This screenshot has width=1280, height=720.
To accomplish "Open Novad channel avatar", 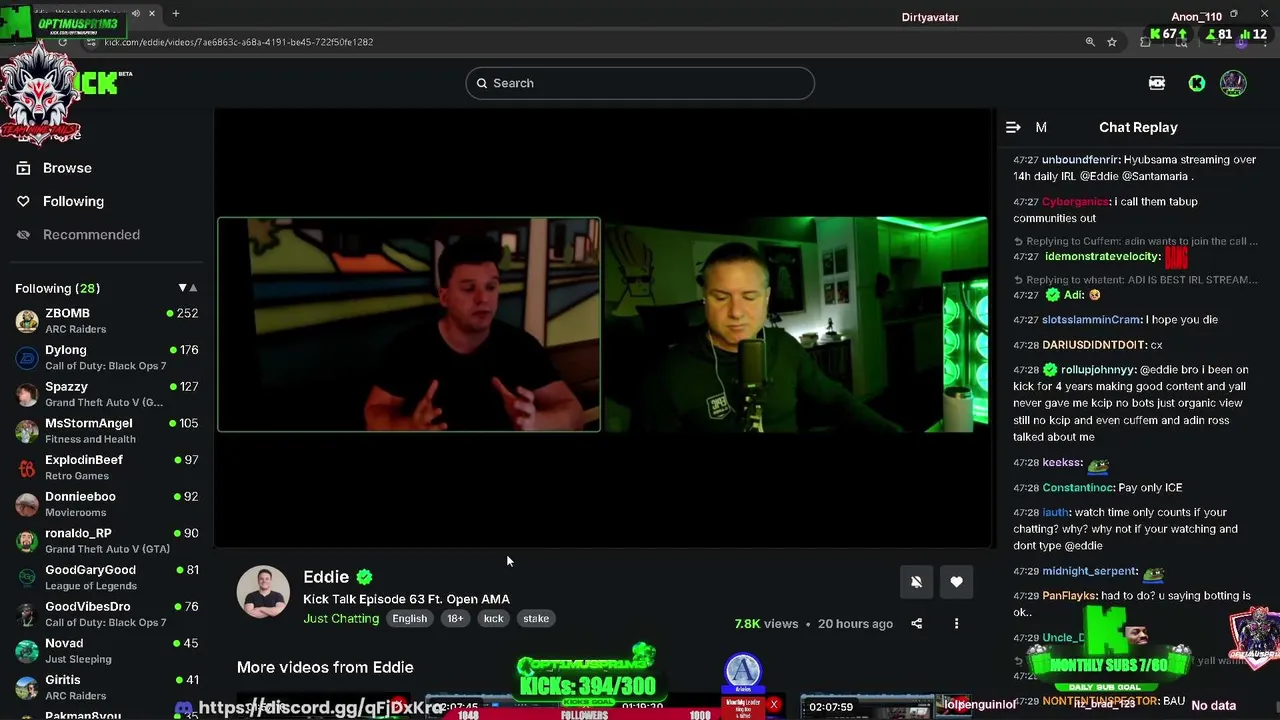I will pyautogui.click(x=27, y=651).
